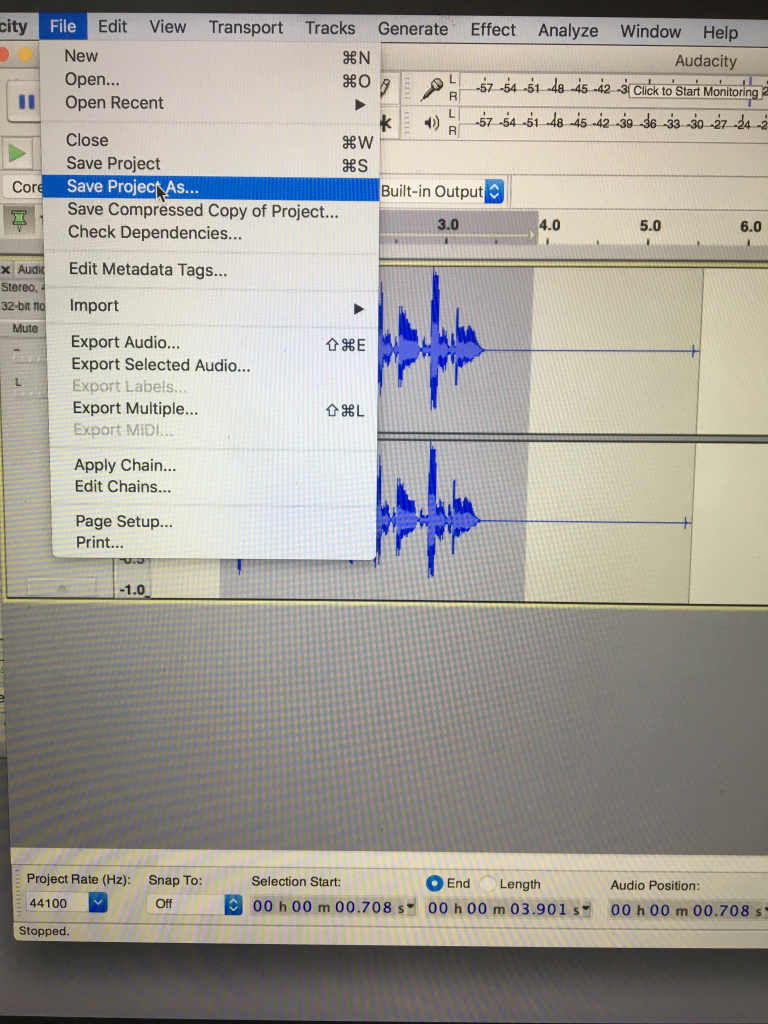Select the End radio button

pos(434,884)
